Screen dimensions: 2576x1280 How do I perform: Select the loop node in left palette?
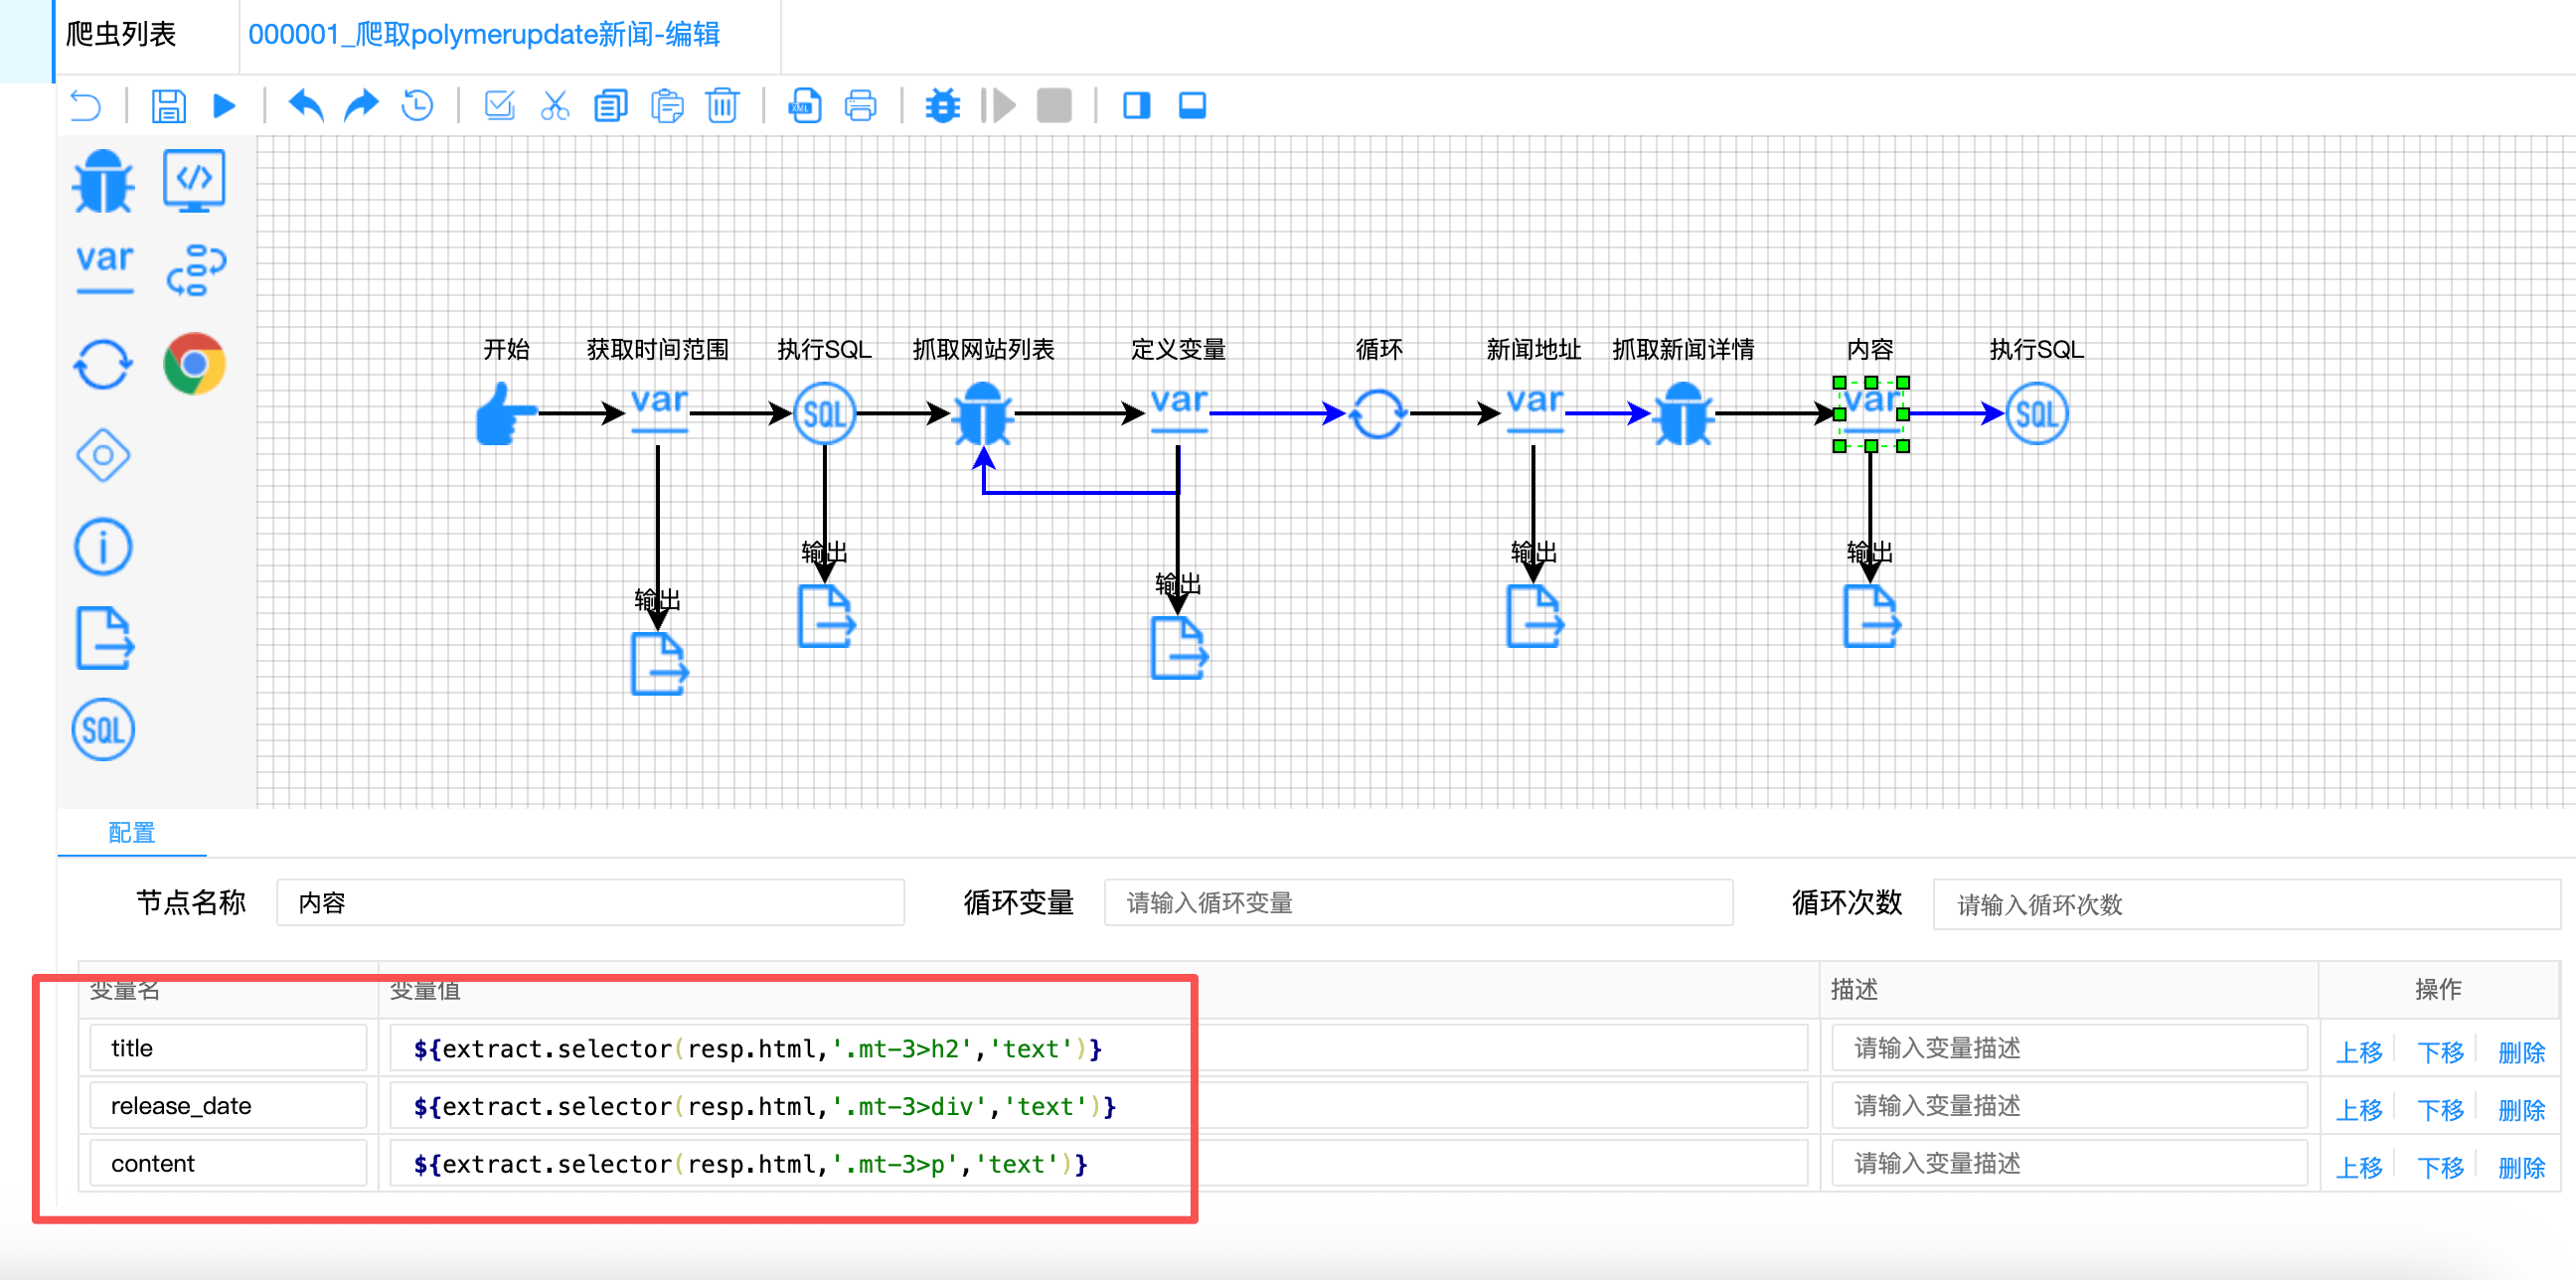point(103,364)
